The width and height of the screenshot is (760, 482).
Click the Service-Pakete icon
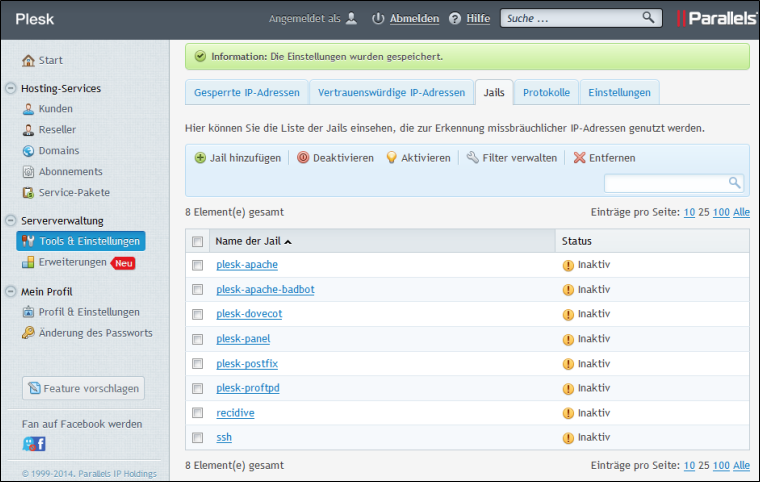tap(28, 193)
